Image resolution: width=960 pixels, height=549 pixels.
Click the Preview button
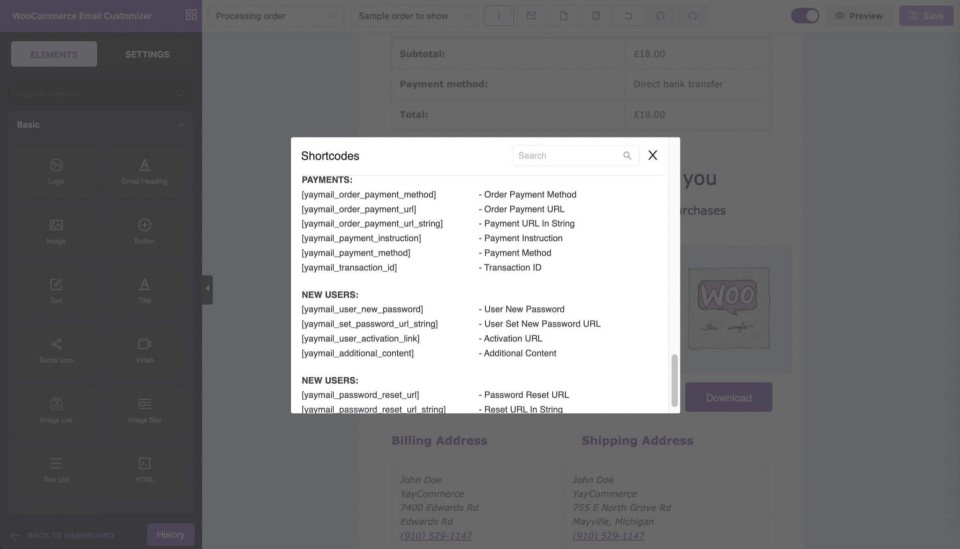click(859, 16)
